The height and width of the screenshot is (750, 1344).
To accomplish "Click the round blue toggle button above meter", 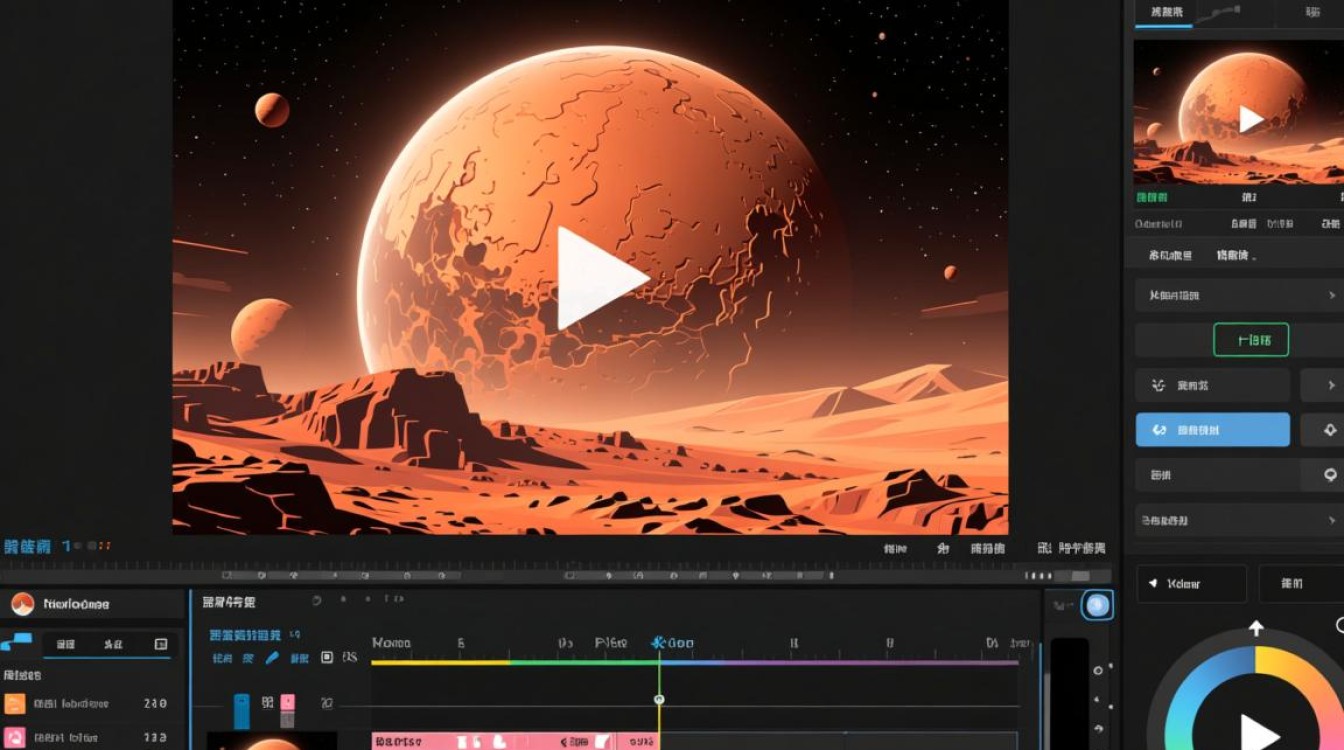I will (1097, 605).
